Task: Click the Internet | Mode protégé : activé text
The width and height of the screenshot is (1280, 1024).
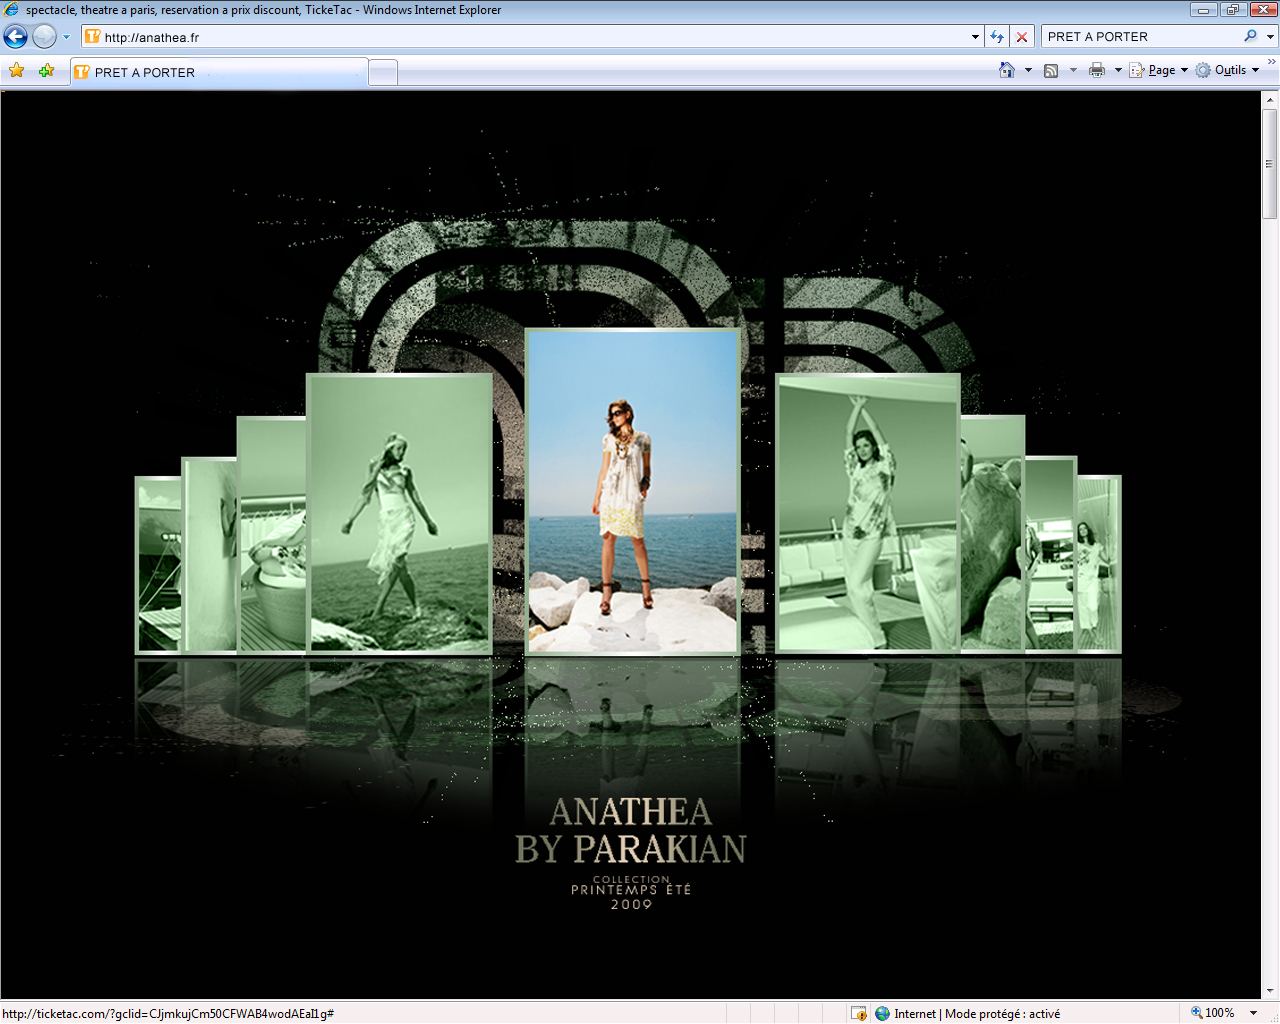Action: point(977,1013)
